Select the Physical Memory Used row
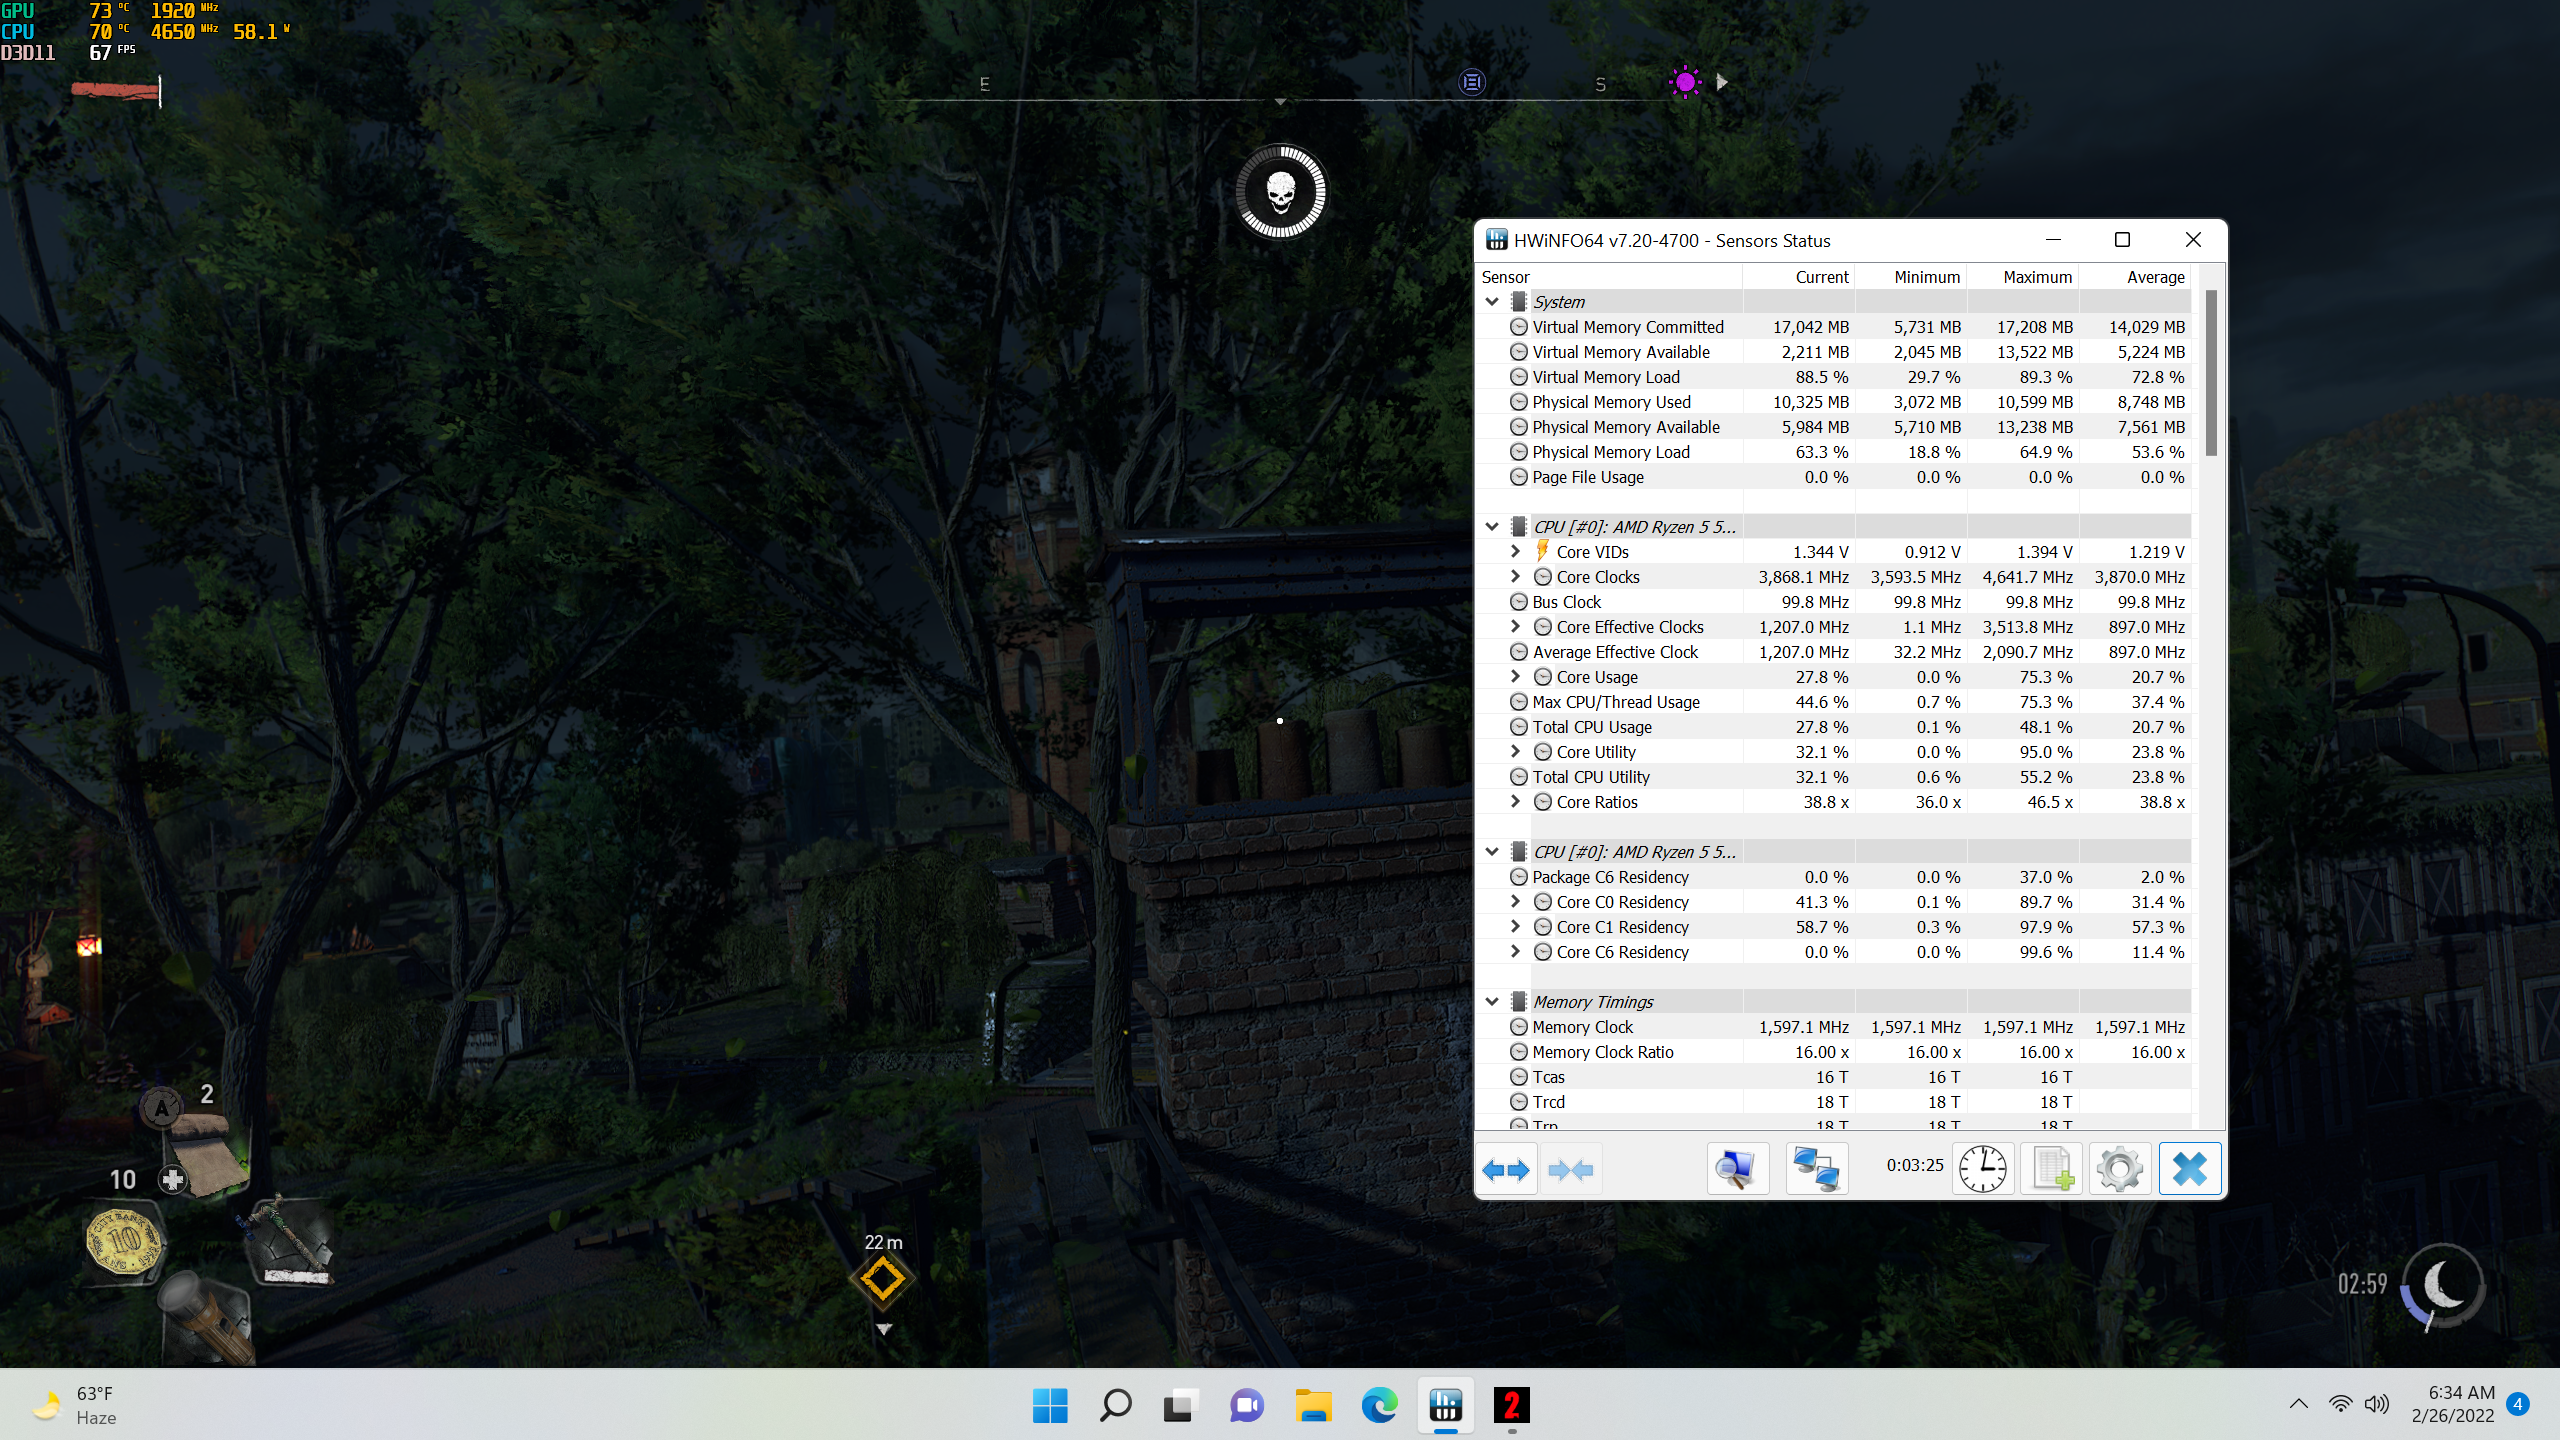 tap(1834, 402)
